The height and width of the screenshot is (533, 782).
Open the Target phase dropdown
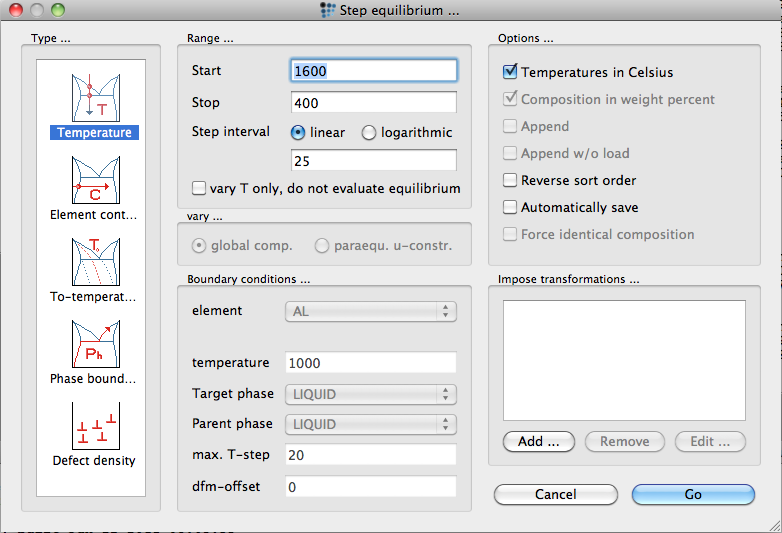[x=371, y=394]
